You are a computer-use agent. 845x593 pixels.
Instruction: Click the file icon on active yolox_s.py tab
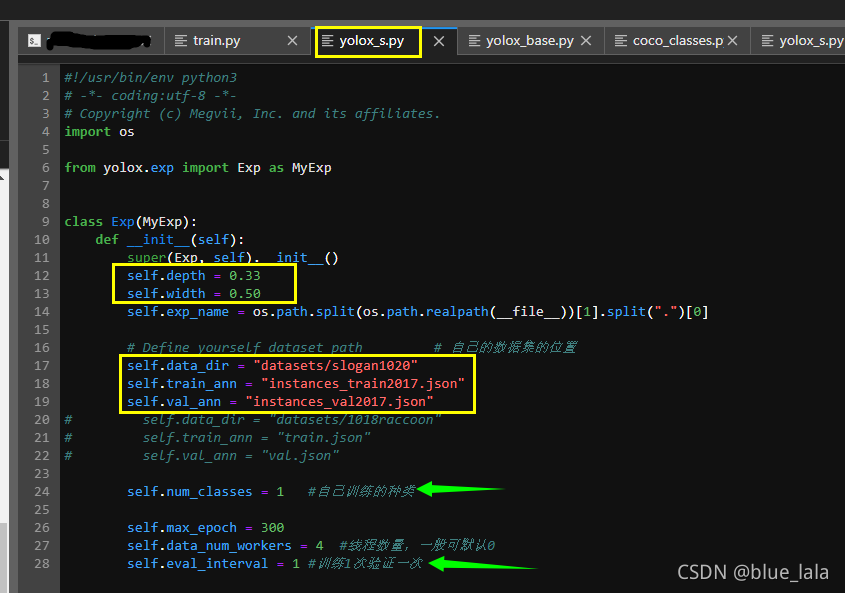[328, 41]
